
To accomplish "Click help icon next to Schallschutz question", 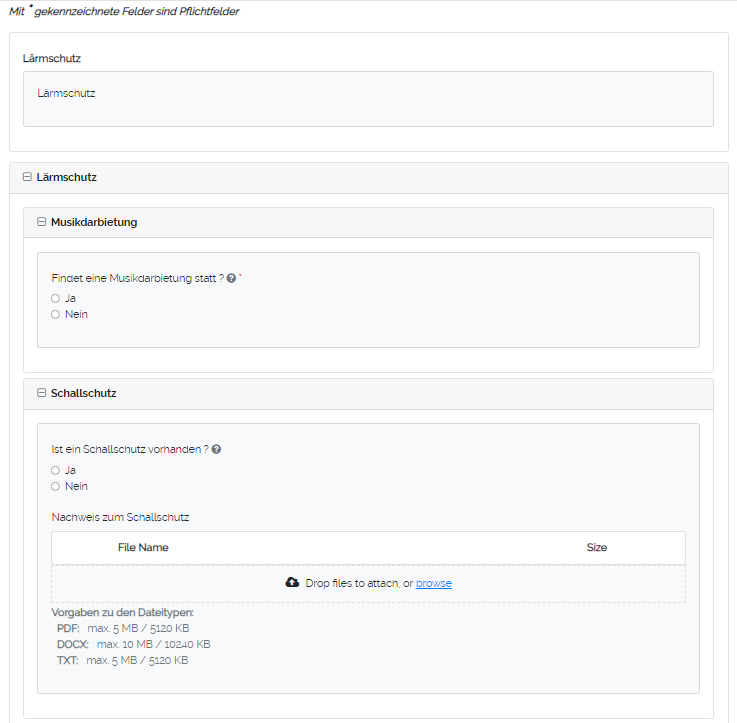I will pos(216,450).
